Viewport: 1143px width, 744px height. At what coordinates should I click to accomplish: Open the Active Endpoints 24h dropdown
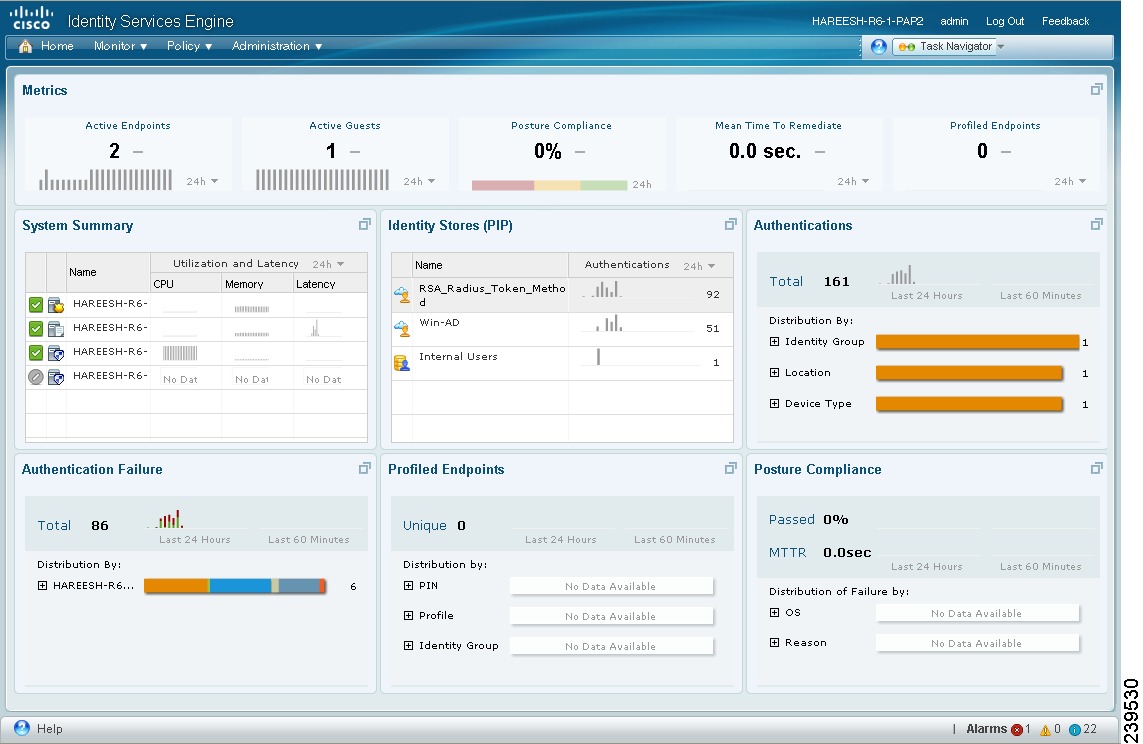pyautogui.click(x=202, y=181)
